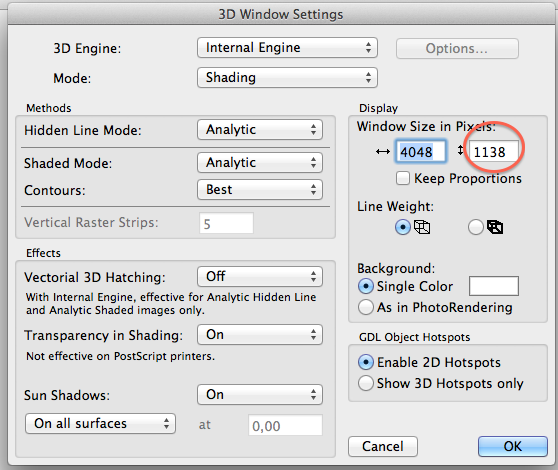Click 'Not effective on PostScript printers.' note
Viewport: 558px width, 470px height.
click(121, 356)
